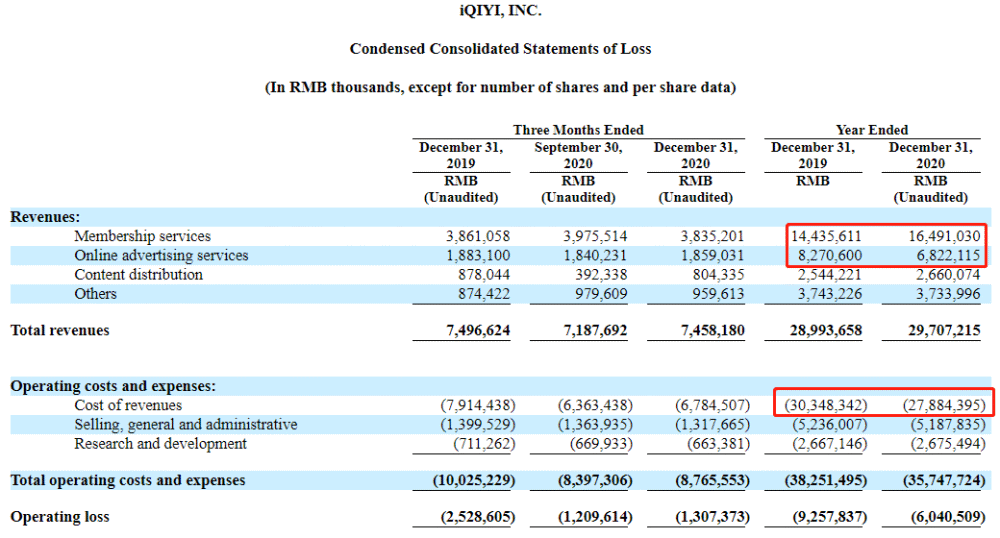Select R&D value (2,667,146)
The height and width of the screenshot is (538, 1000).
tap(830, 444)
